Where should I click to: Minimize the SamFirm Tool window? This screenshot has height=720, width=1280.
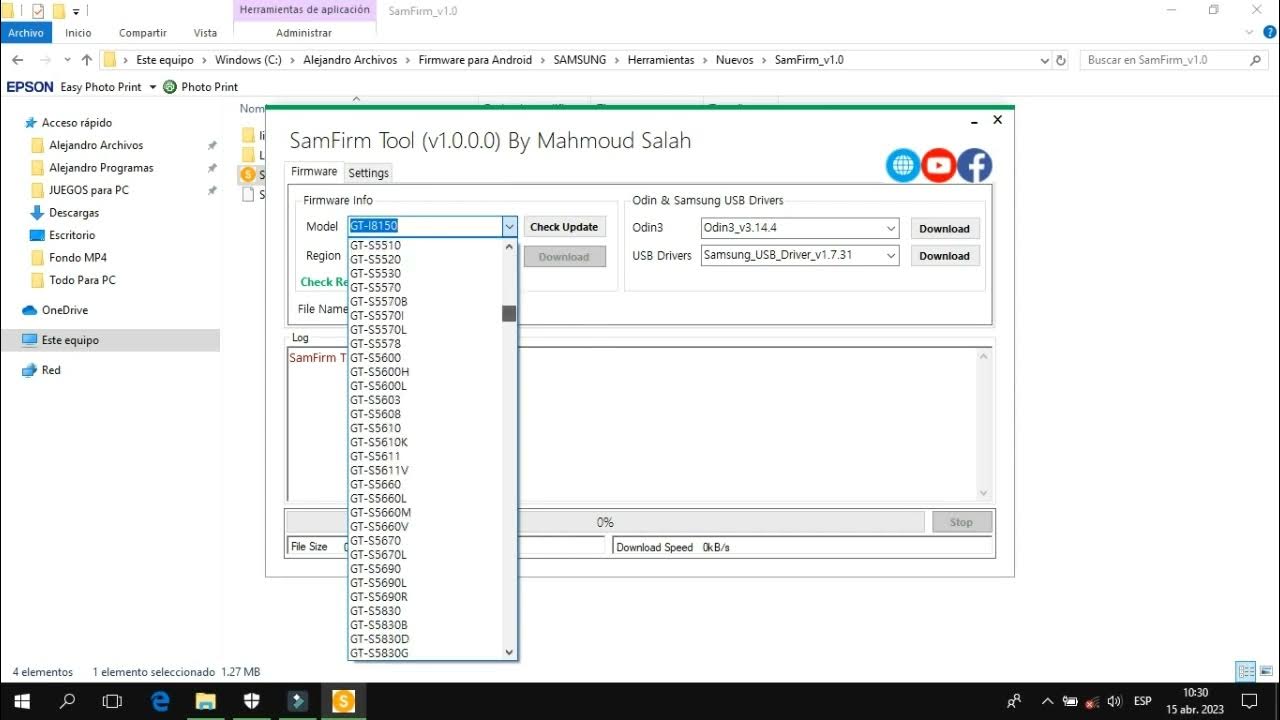tap(974, 120)
